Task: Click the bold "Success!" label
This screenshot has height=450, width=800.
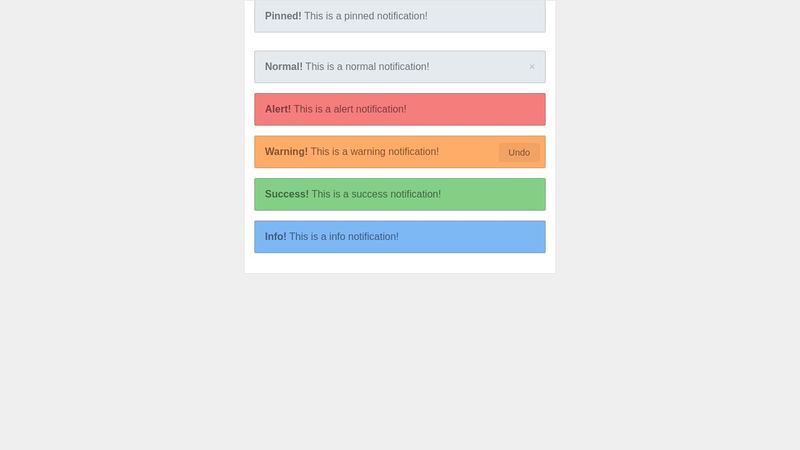Action: coord(287,194)
